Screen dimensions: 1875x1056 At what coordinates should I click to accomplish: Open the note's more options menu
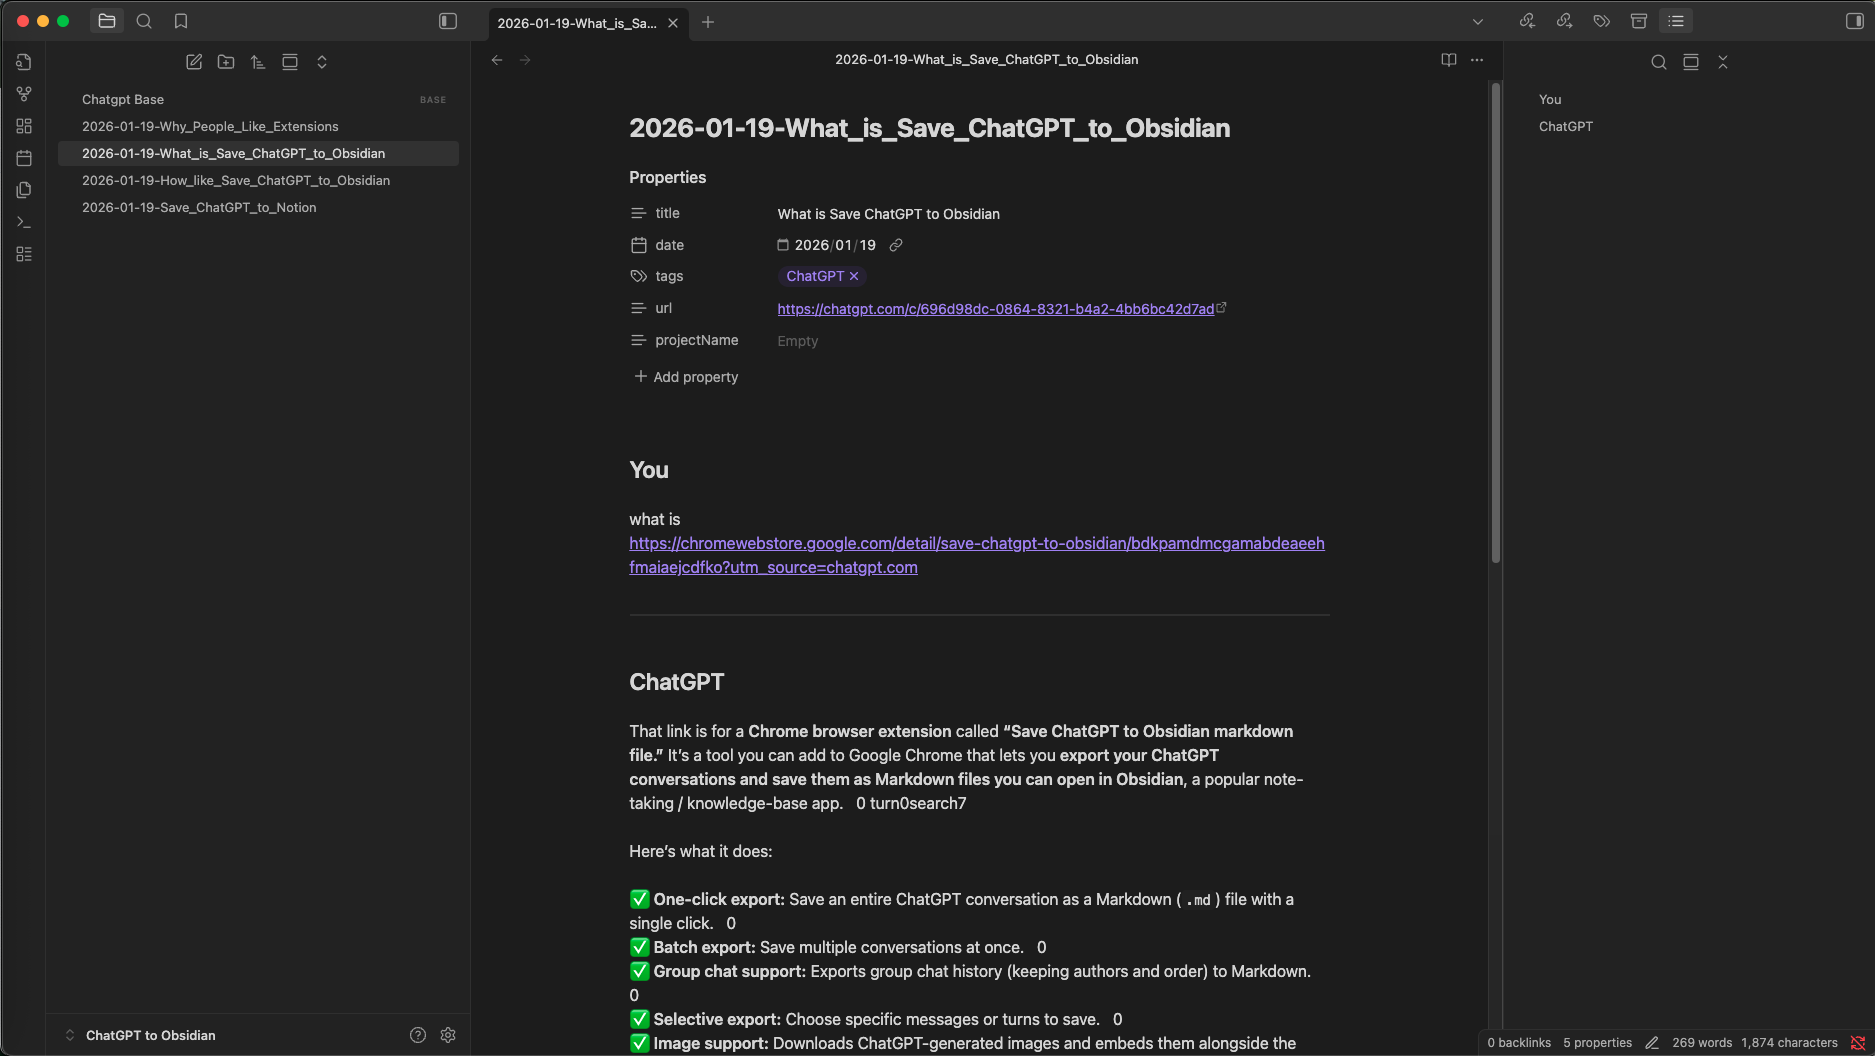pos(1477,60)
